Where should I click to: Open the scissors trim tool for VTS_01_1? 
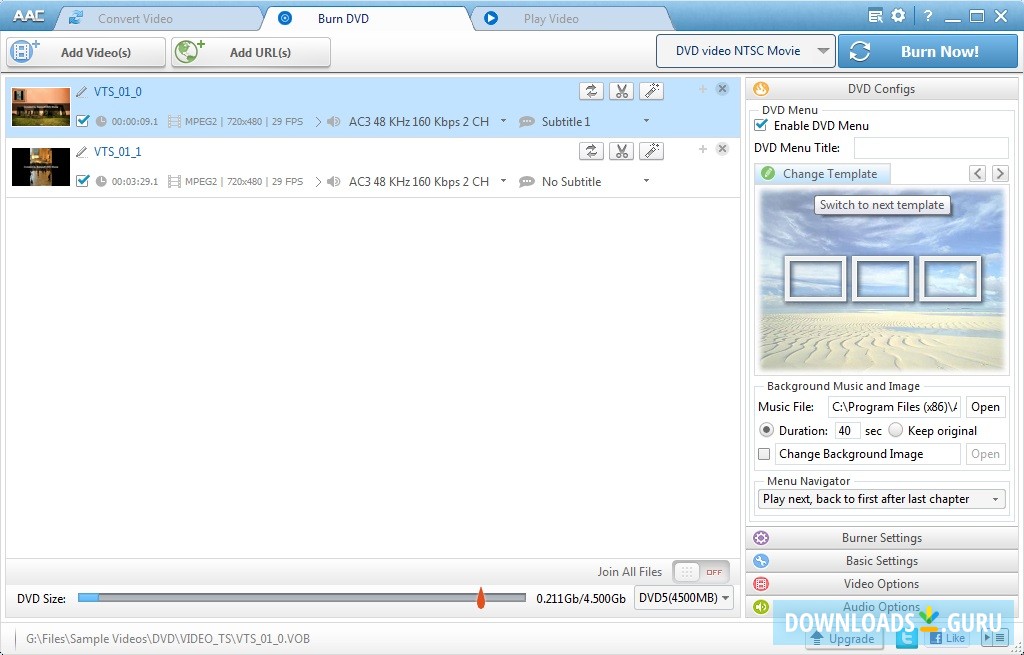621,152
